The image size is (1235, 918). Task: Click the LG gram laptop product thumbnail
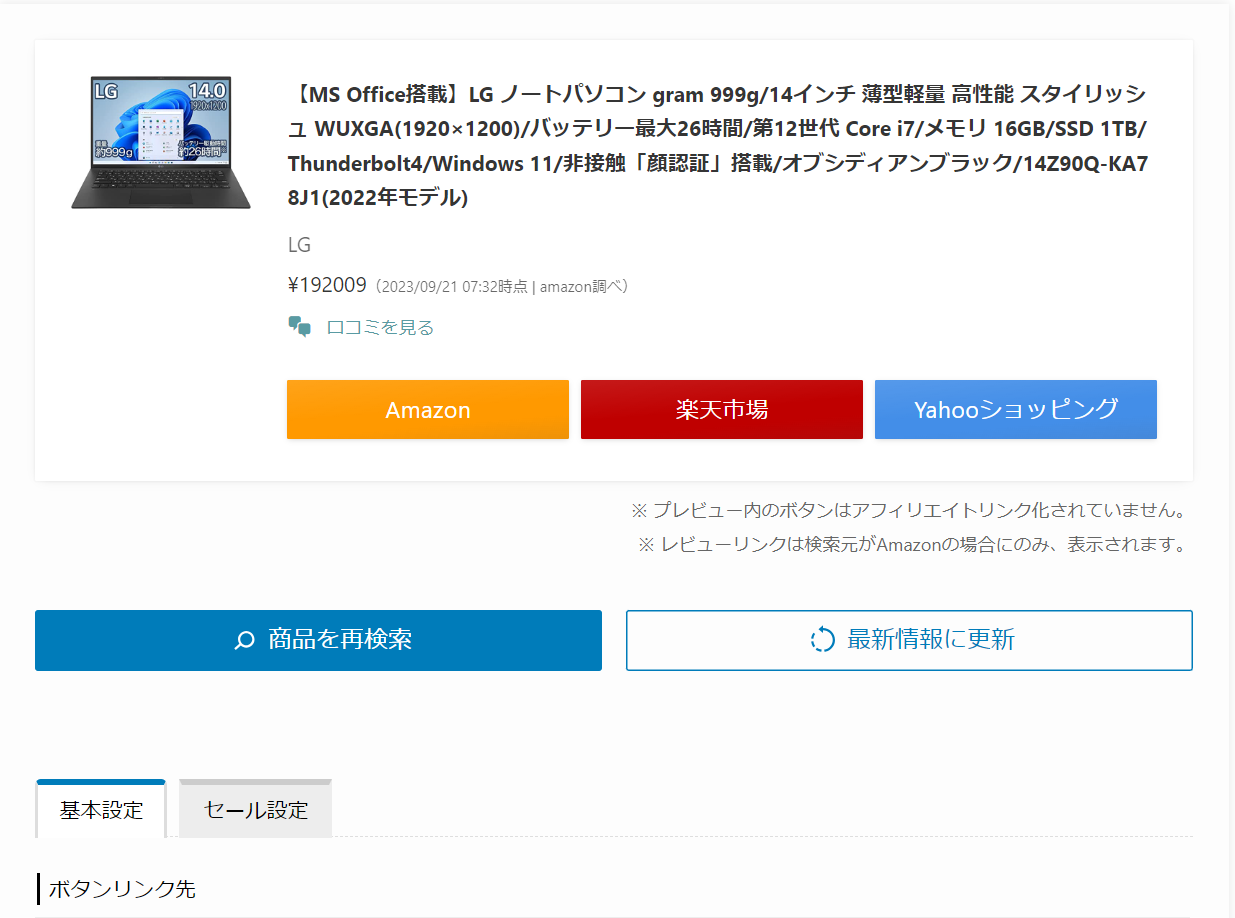click(162, 142)
